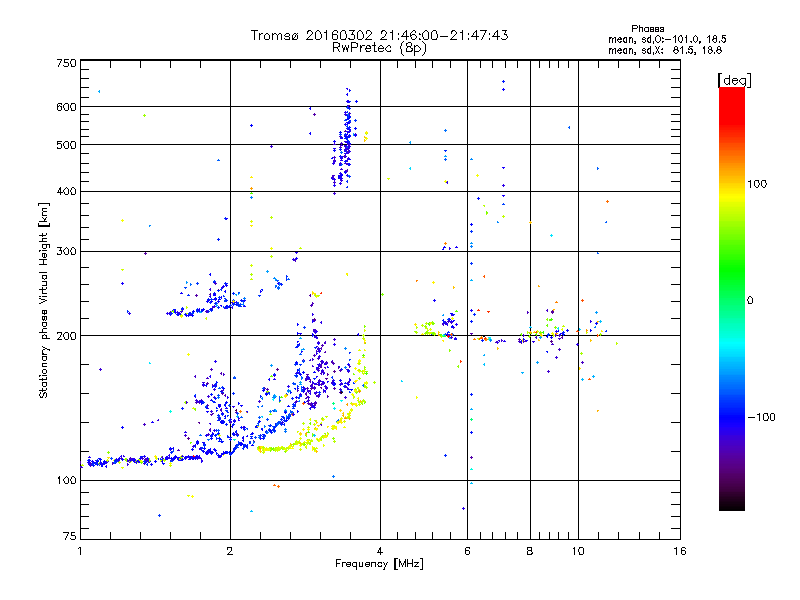Click the x-axis tick label '10'
This screenshot has height=600, width=800.
tap(578, 551)
